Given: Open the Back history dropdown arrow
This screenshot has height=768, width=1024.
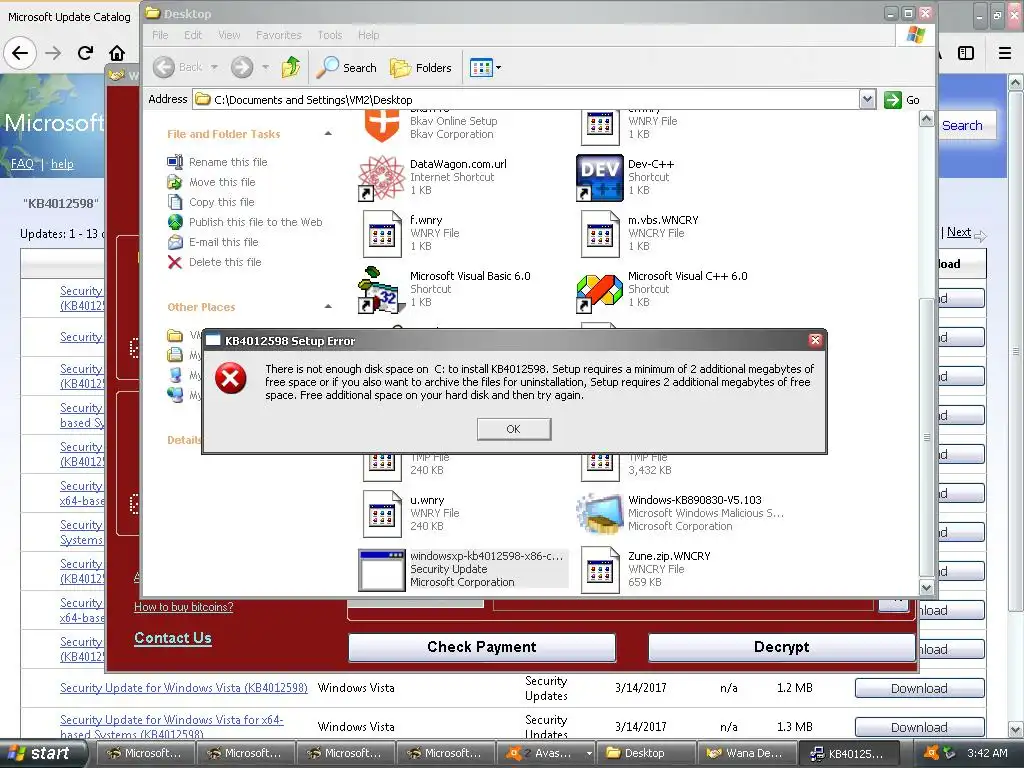Looking at the screenshot, I should click(214, 67).
